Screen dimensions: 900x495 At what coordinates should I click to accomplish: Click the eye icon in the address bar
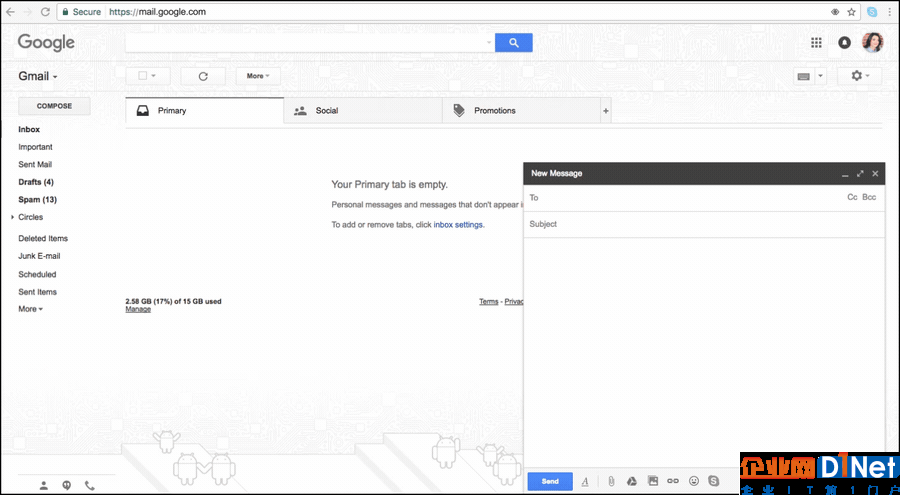(x=835, y=11)
